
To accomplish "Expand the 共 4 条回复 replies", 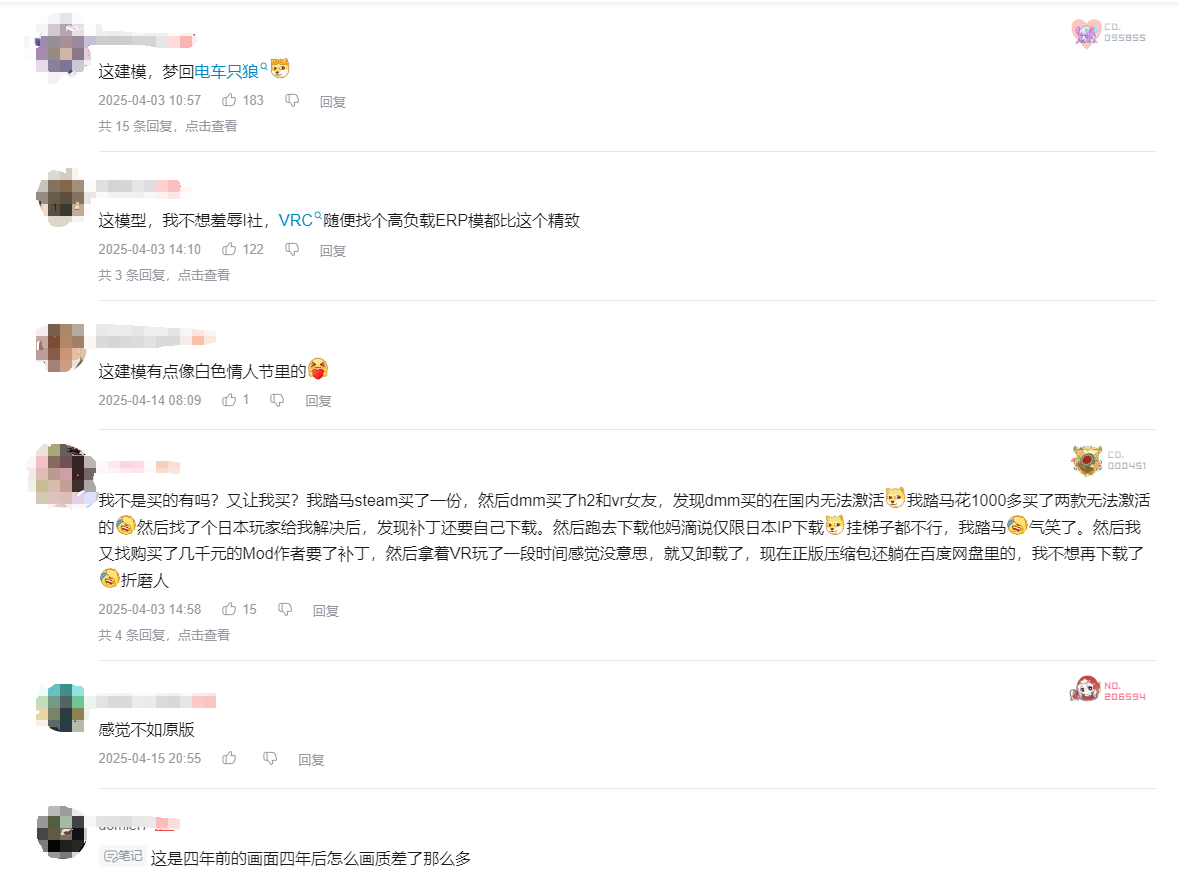I will [x=164, y=635].
